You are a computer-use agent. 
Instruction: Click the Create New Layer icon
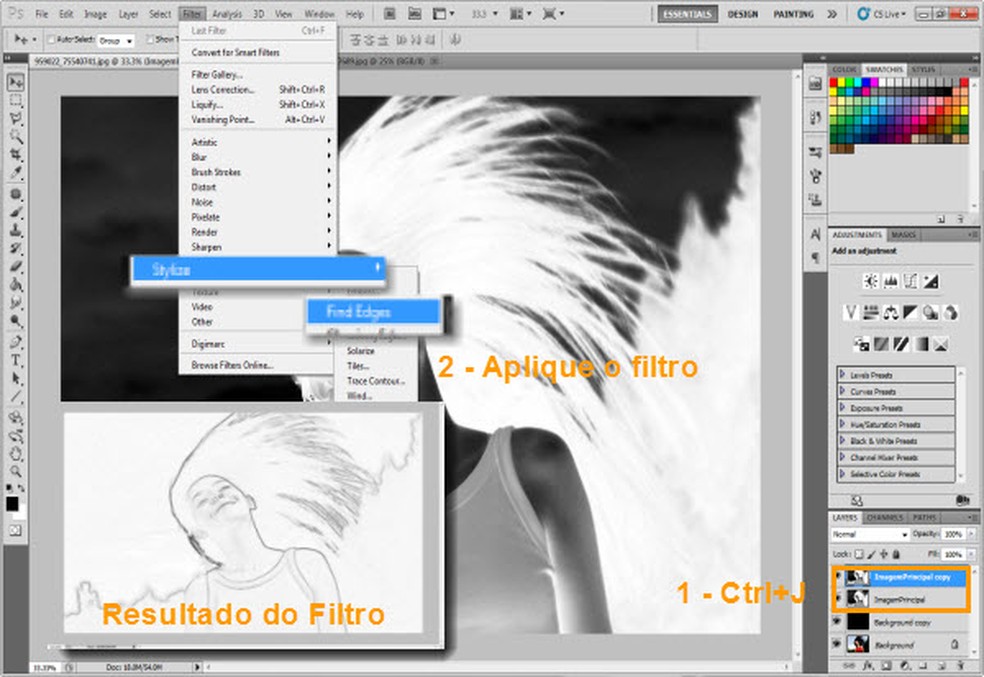coord(941,665)
